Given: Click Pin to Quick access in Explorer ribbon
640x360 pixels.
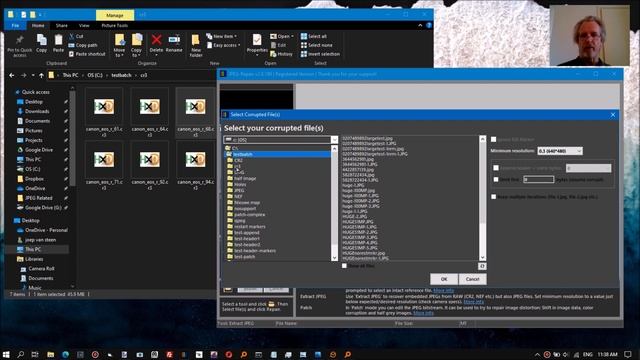Looking at the screenshot, I should pos(20,45).
